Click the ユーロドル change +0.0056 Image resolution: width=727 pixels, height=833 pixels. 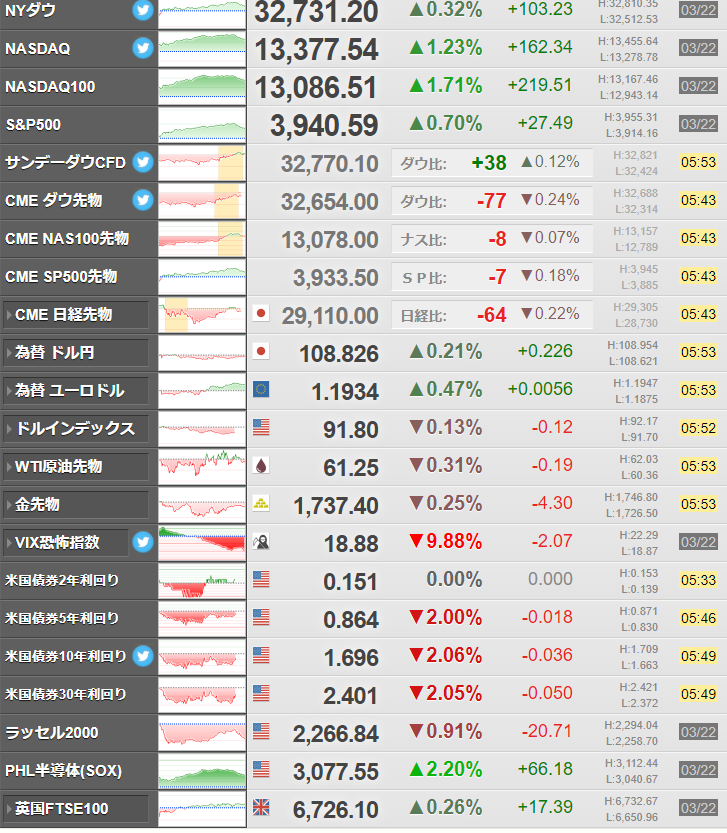540,389
